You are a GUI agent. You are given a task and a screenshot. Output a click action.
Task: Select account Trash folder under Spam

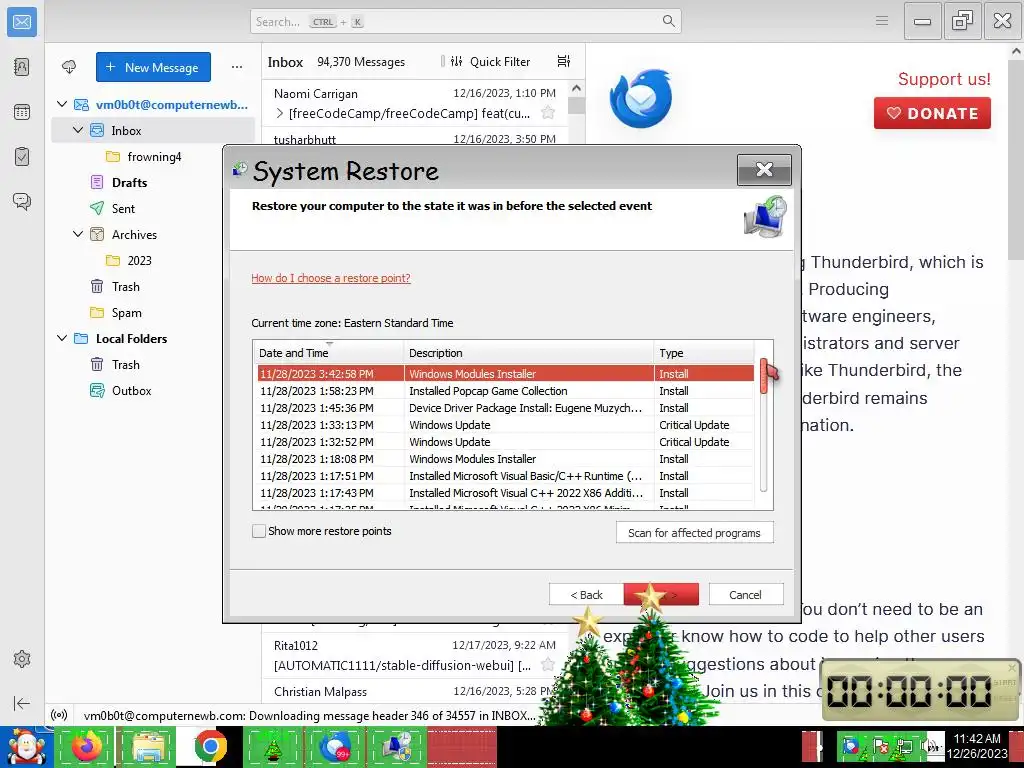click(125, 286)
